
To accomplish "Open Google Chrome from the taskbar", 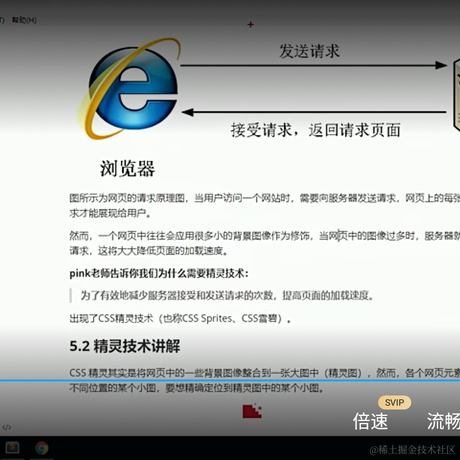I will tap(42, 448).
